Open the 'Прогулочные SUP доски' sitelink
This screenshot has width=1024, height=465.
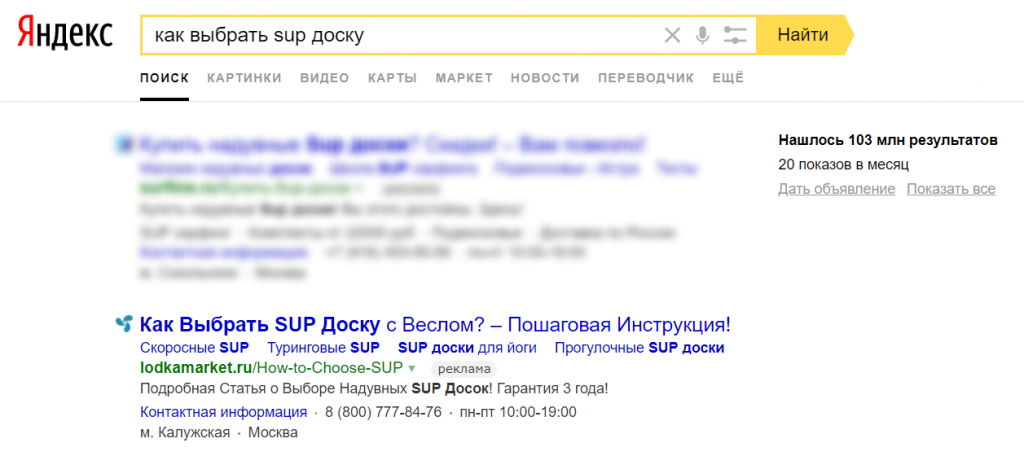(639, 348)
